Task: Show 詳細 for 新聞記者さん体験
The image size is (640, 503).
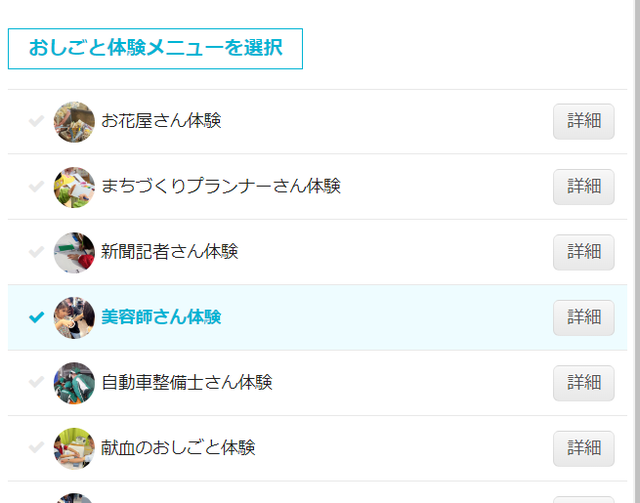Action: pyautogui.click(x=584, y=252)
